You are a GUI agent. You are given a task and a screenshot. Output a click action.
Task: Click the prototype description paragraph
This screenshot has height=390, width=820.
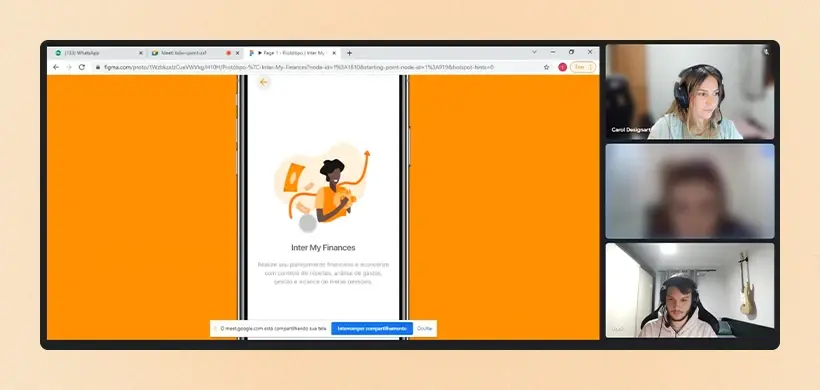(323, 273)
